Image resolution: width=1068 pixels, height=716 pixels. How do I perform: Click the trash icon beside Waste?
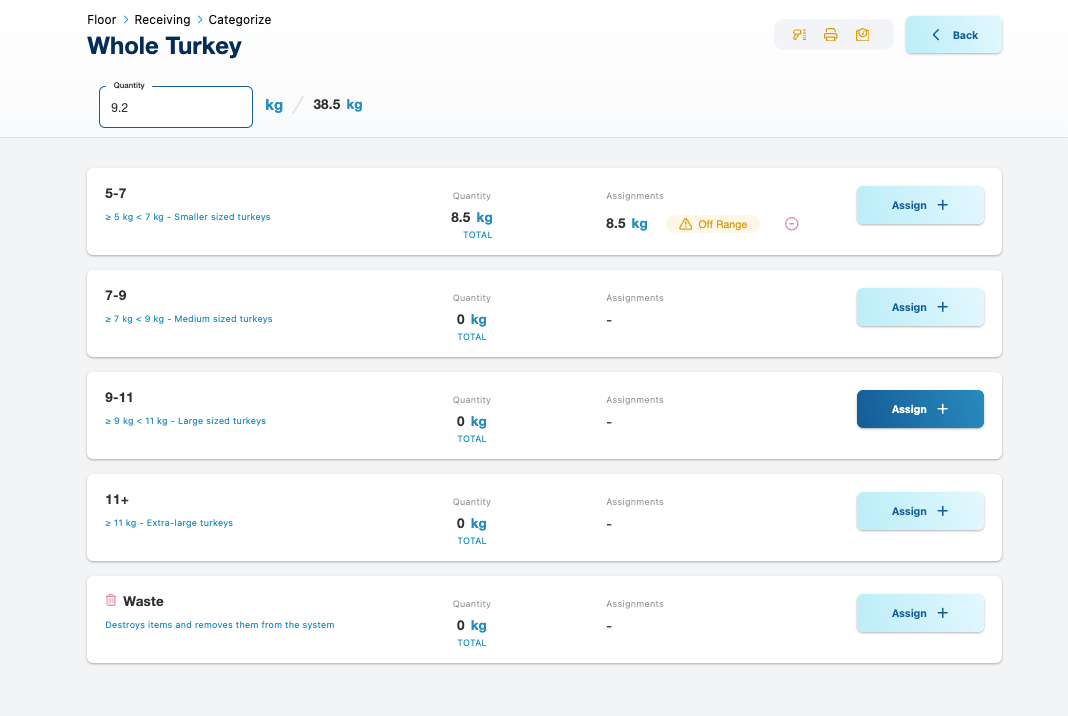click(x=111, y=601)
